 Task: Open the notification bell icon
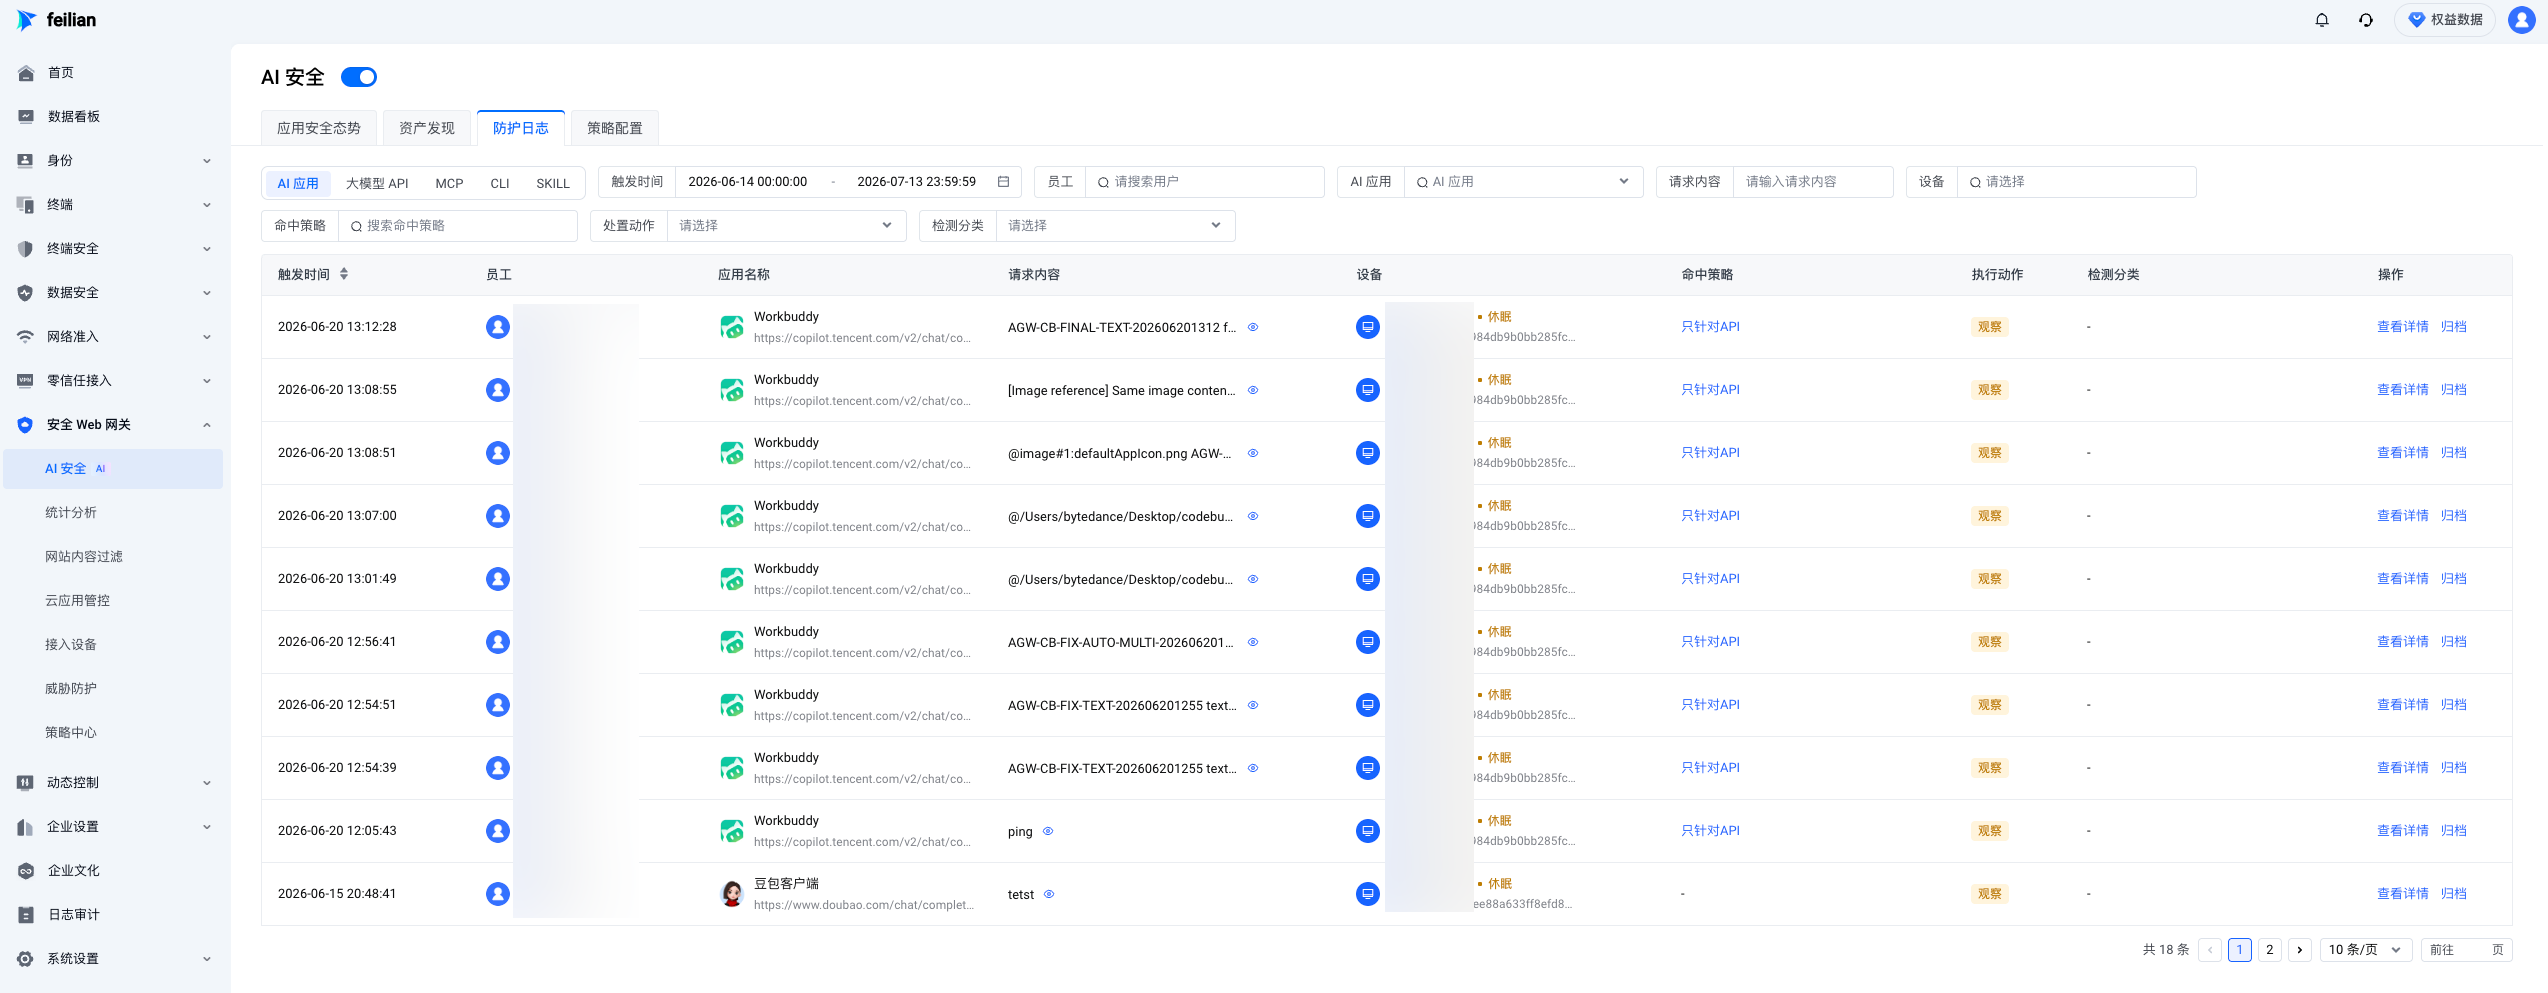coord(2322,20)
